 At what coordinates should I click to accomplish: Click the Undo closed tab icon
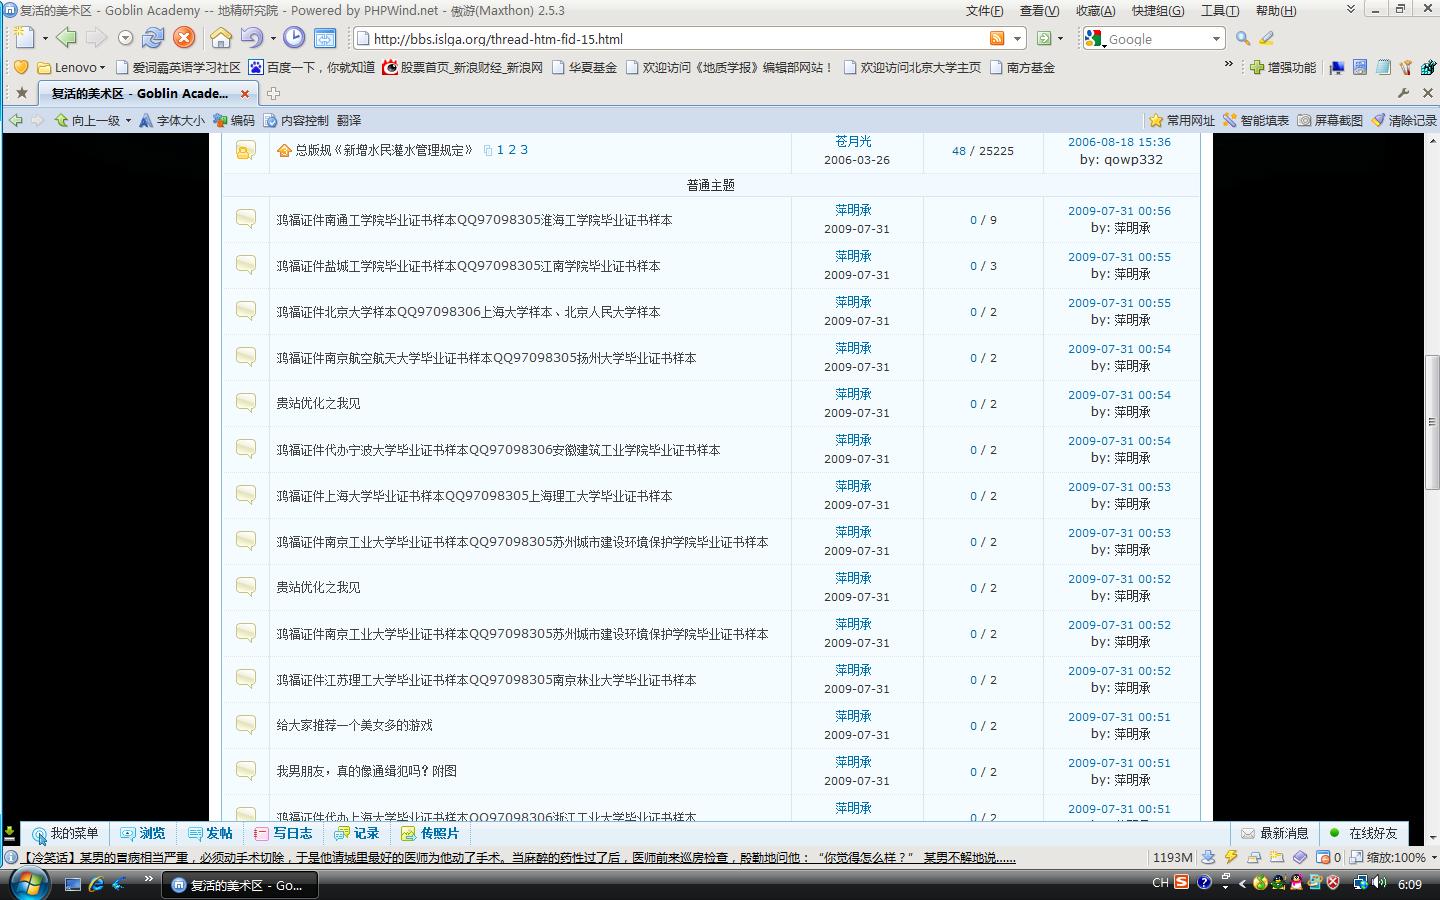251,38
